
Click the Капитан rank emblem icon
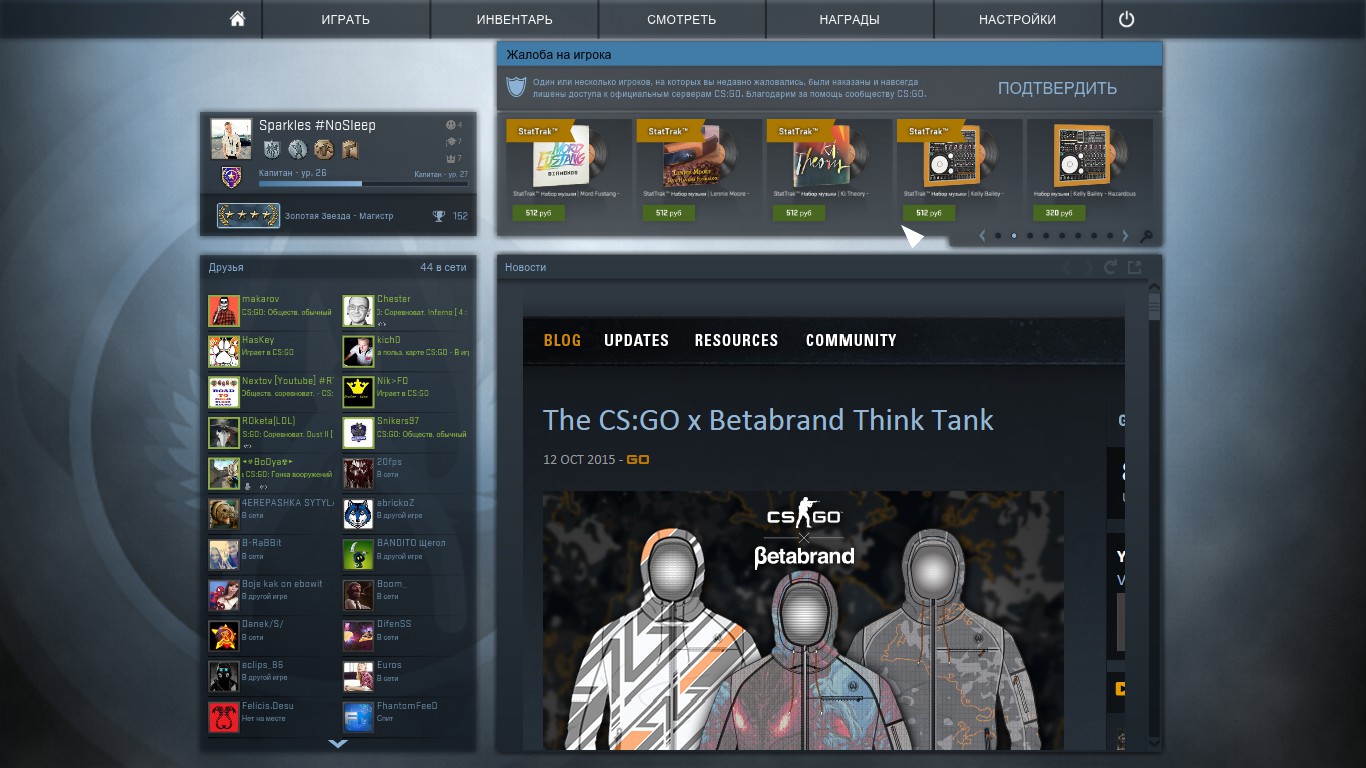231,178
